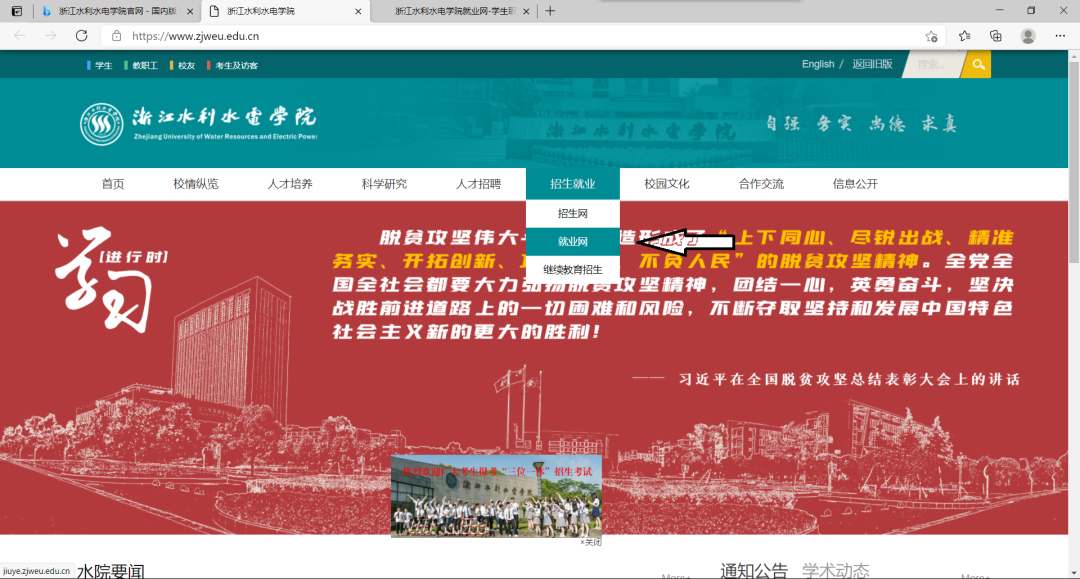Click the vertical scrollbar thumb
The image size is (1080, 579).
[1074, 162]
